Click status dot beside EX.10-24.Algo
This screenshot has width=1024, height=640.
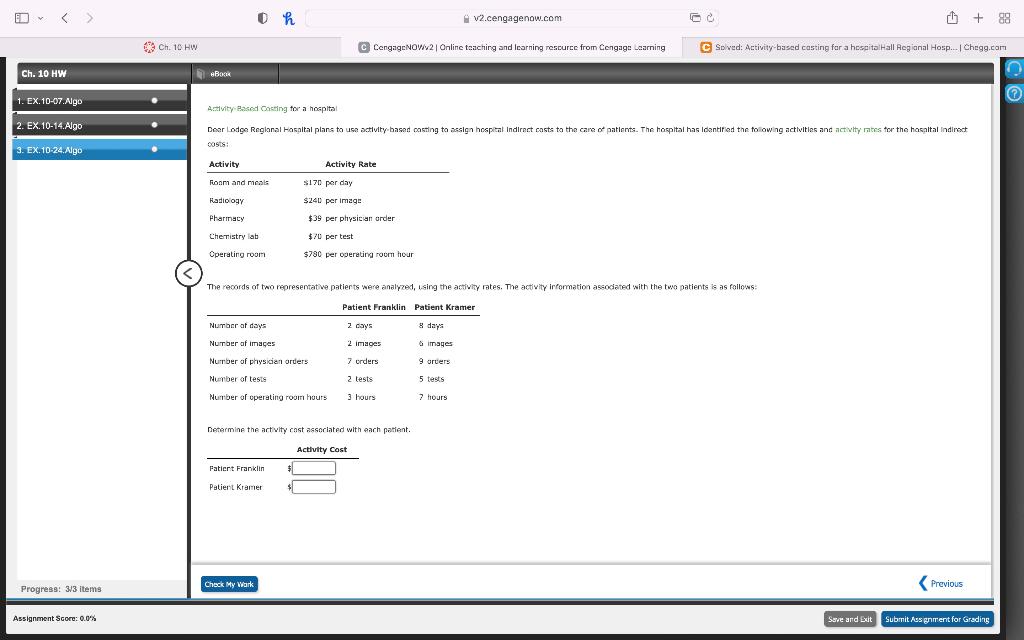pos(154,150)
